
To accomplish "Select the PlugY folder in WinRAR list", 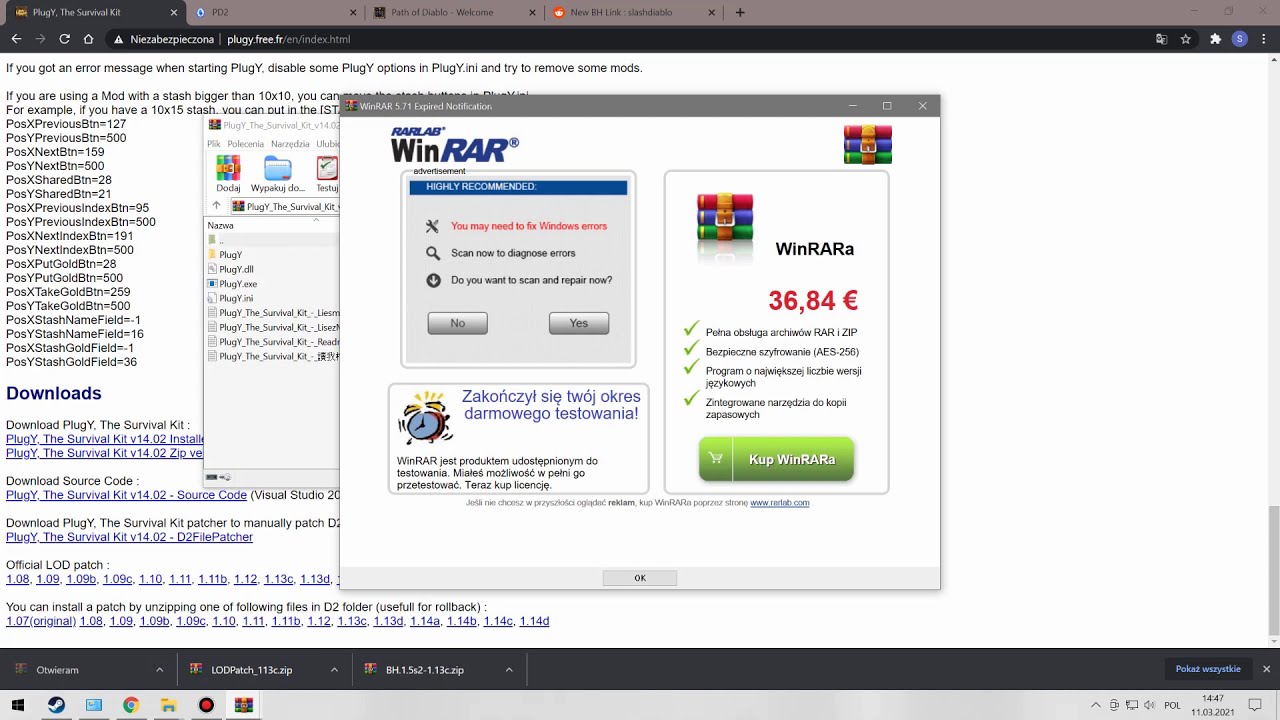I will (x=230, y=255).
